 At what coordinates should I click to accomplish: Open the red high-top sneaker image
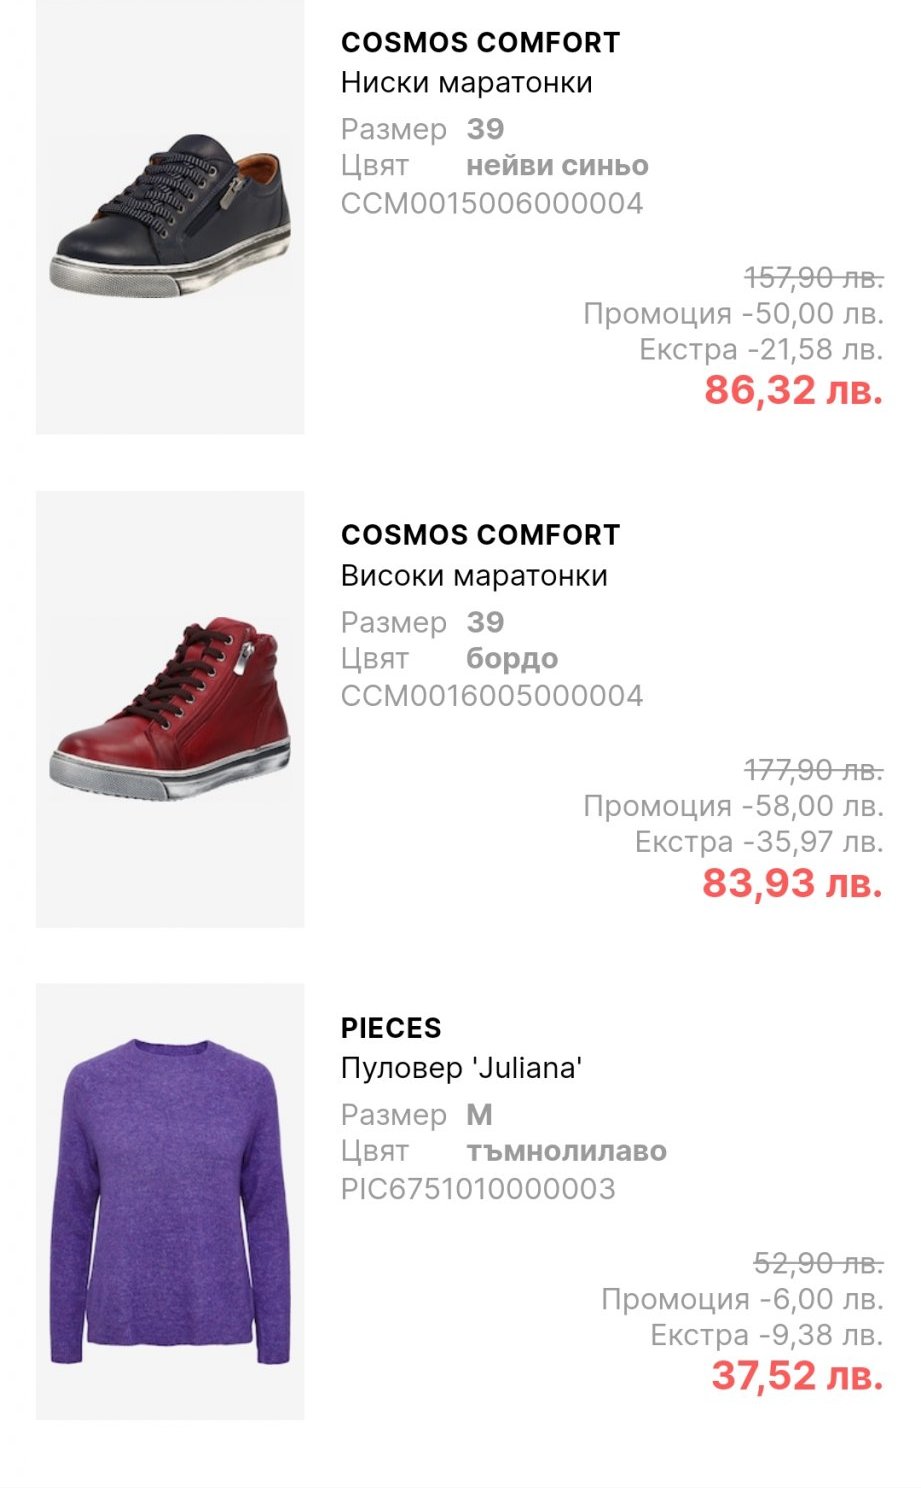(x=170, y=709)
